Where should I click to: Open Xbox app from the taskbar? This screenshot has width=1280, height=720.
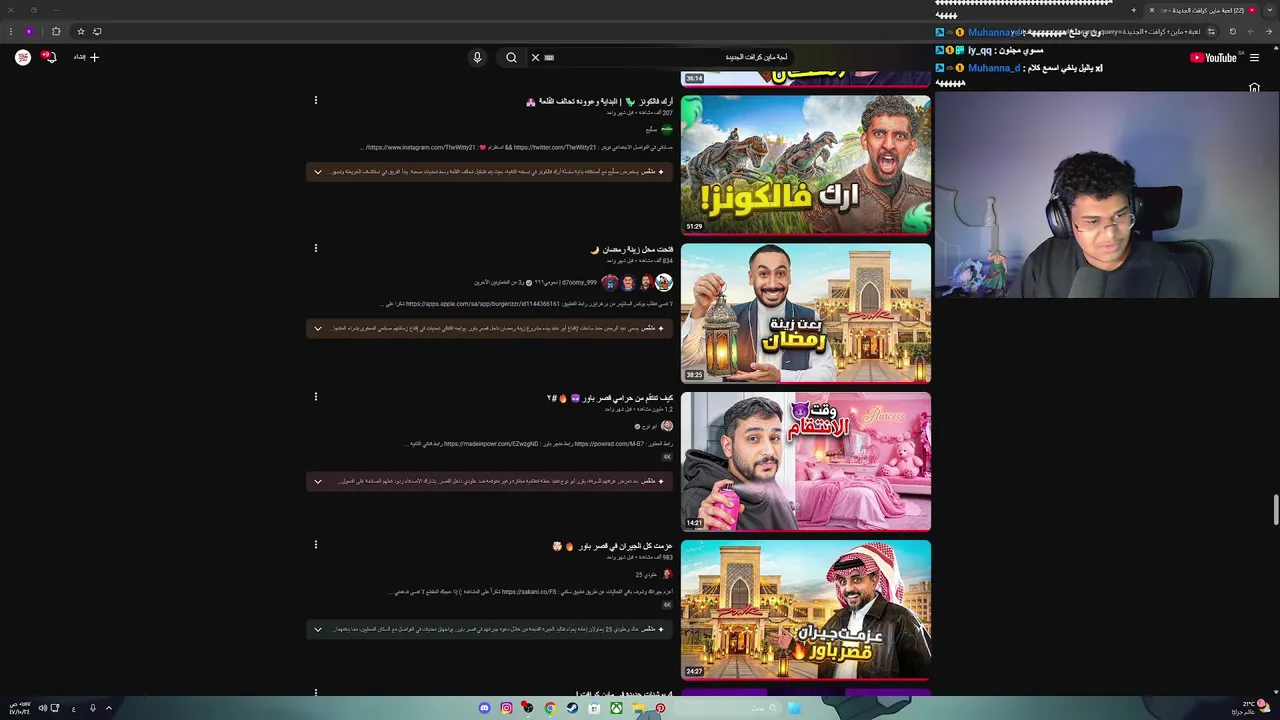(616, 708)
